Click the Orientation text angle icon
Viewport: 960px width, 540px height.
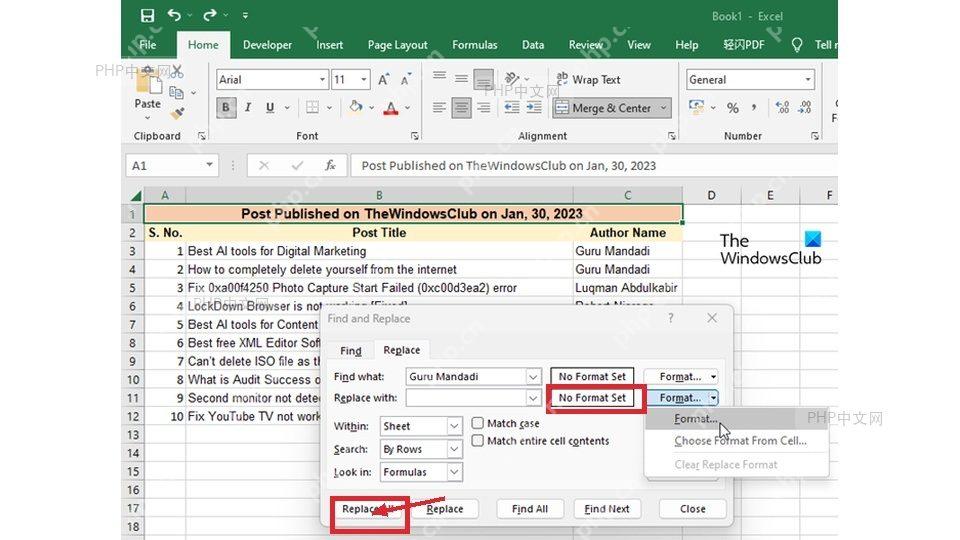point(512,78)
